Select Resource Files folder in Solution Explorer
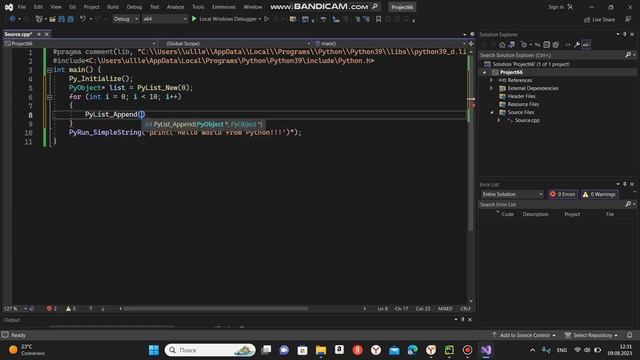Screen dimensions: 640x360 [x=523, y=104]
